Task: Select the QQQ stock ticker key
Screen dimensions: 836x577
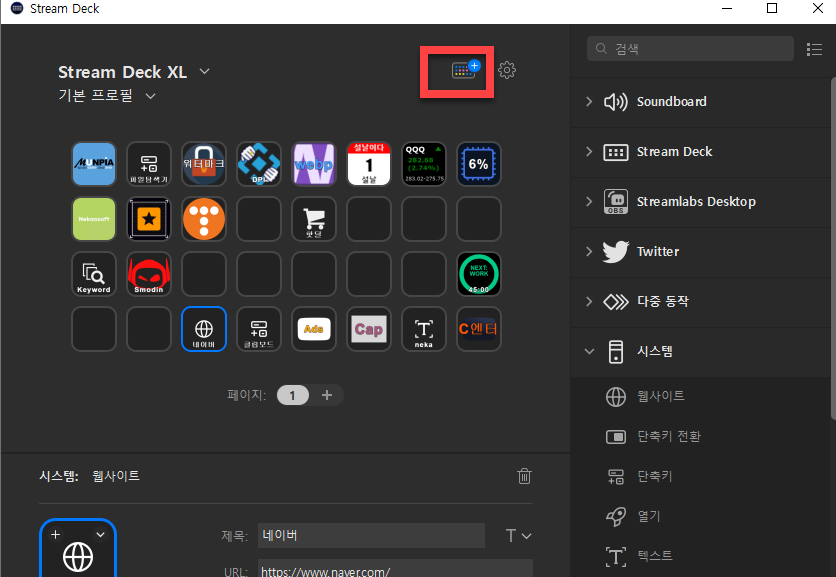Action: click(x=424, y=164)
